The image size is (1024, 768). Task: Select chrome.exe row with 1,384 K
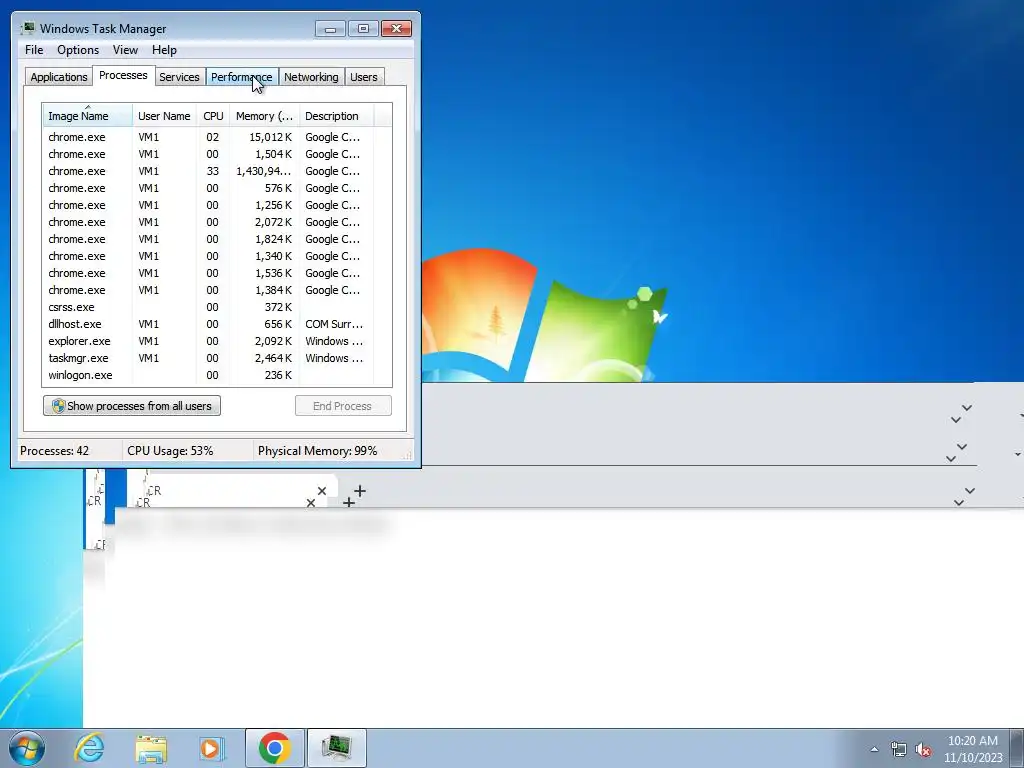pos(208,290)
